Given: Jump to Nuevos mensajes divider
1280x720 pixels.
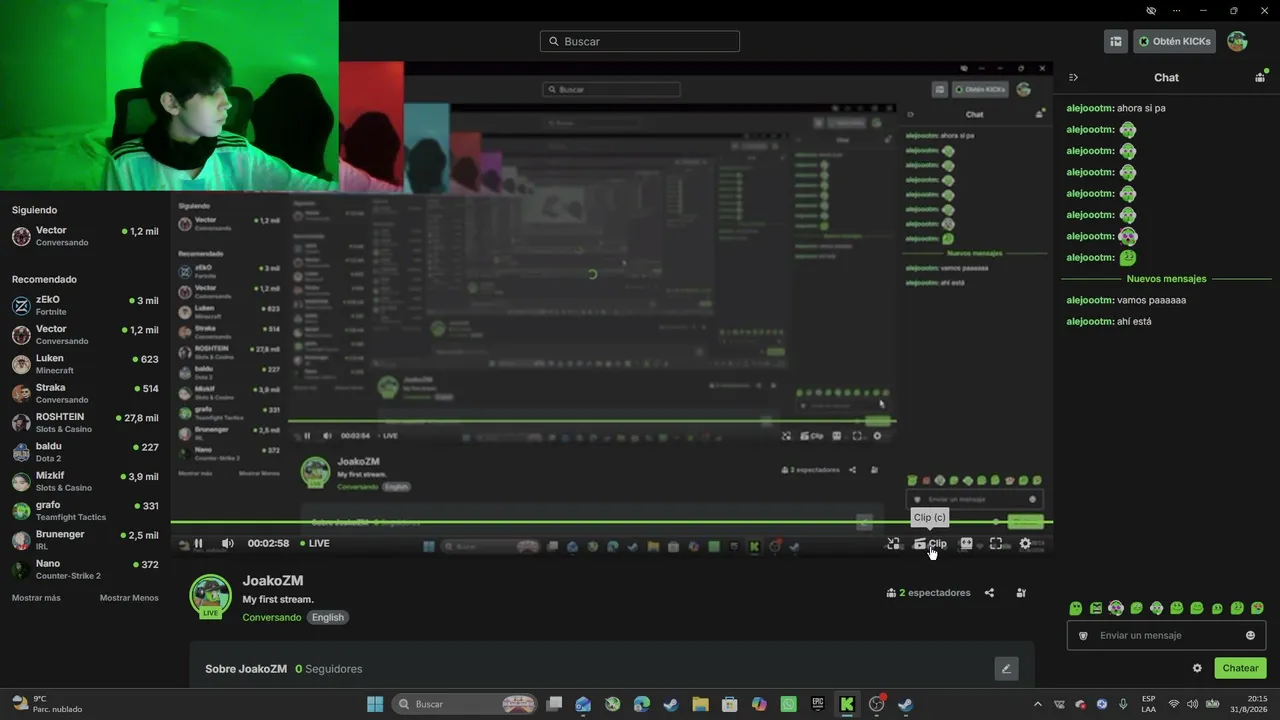Looking at the screenshot, I should [x=1166, y=279].
